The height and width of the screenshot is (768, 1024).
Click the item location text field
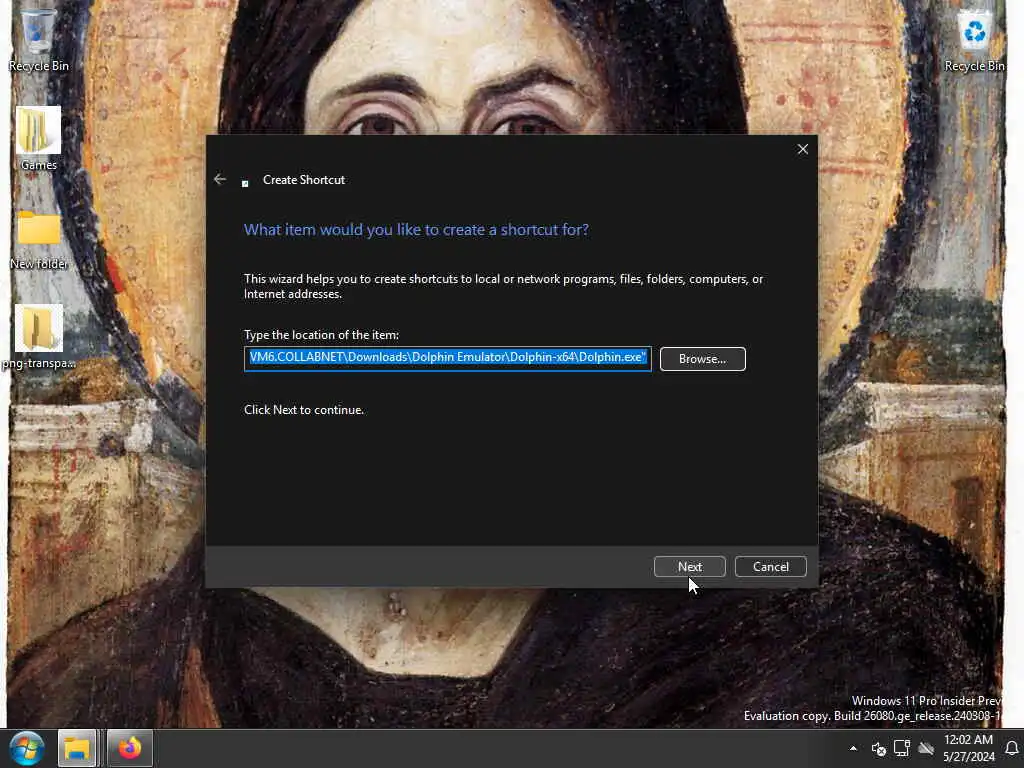click(x=447, y=359)
